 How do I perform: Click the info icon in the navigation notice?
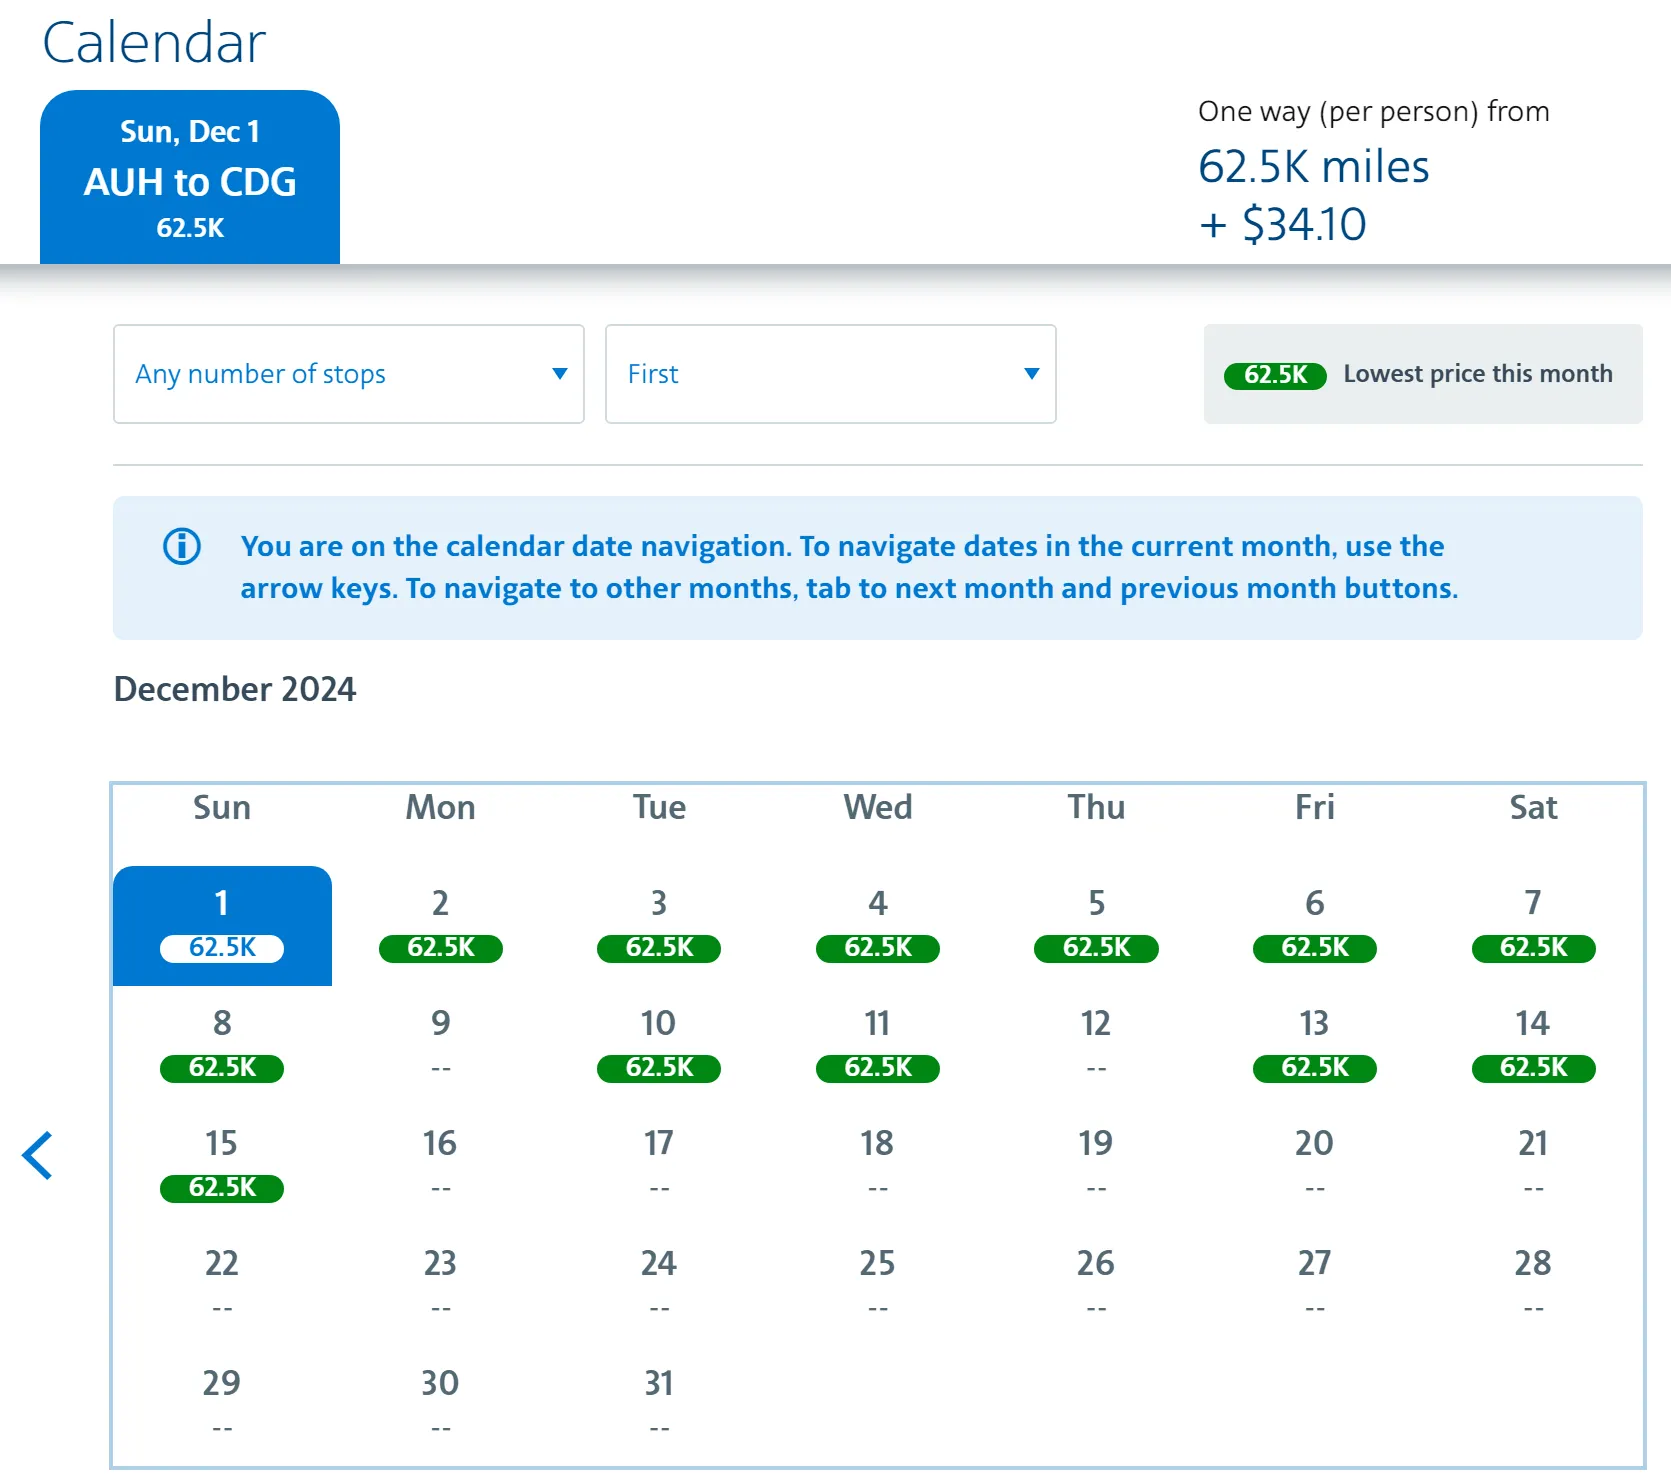(182, 546)
